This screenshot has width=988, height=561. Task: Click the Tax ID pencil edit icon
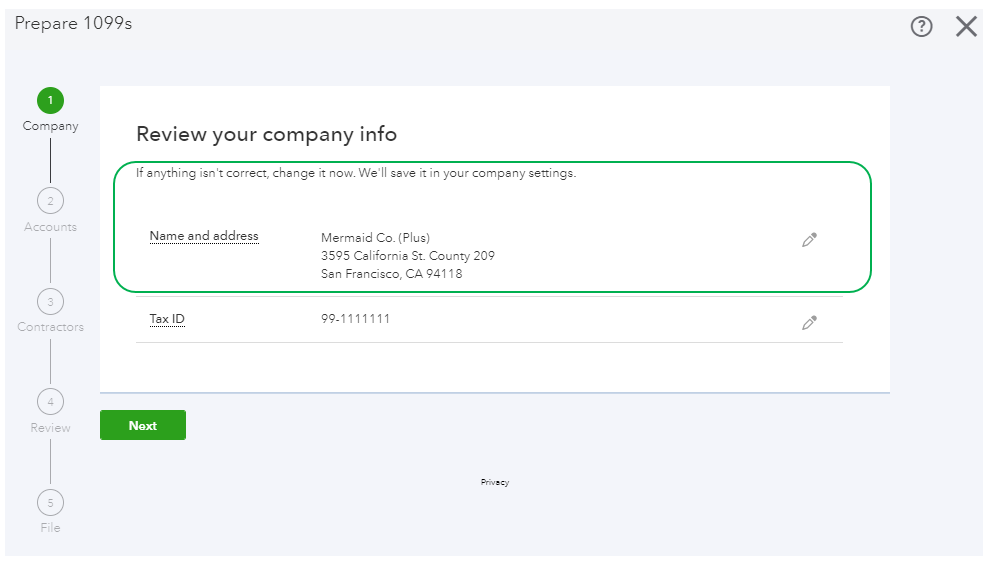(810, 323)
